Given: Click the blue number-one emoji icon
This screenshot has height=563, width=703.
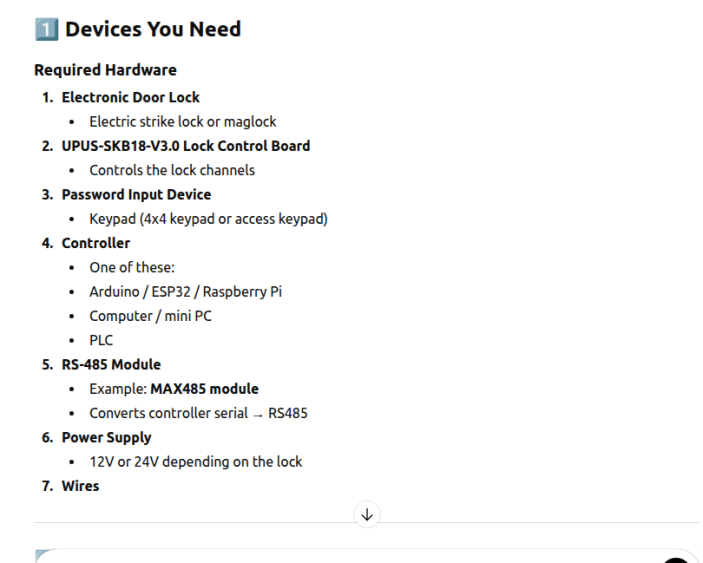Looking at the screenshot, I should (x=46, y=30).
